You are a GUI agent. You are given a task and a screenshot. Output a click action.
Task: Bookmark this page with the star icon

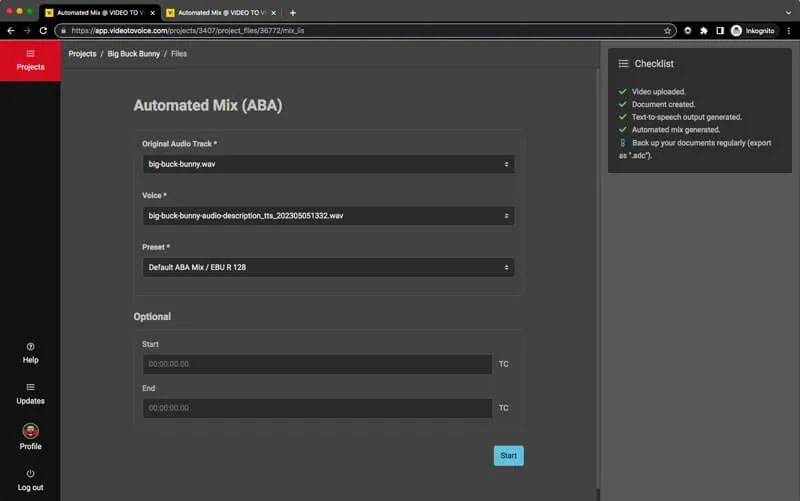click(668, 30)
